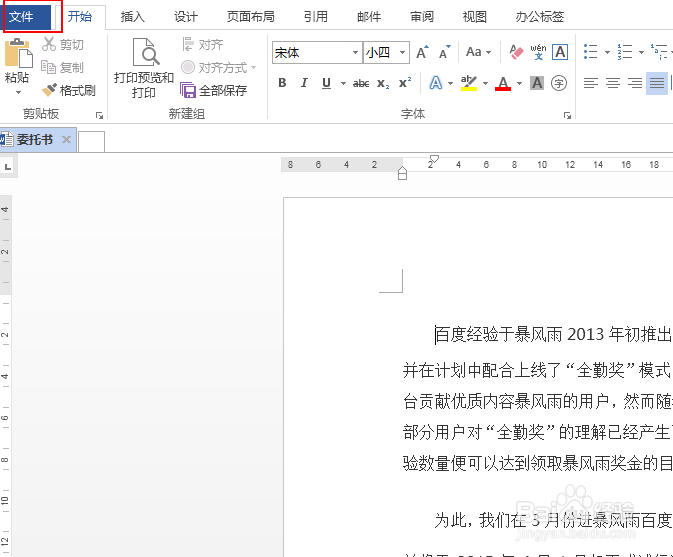
Task: Expand the bullet list dropdown arrow
Action: (x=607, y=52)
